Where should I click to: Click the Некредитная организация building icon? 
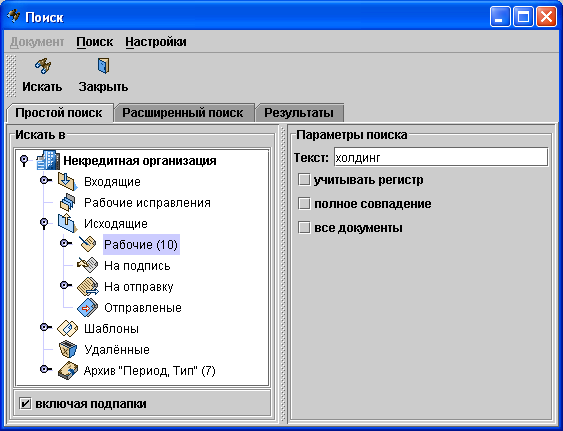48,160
